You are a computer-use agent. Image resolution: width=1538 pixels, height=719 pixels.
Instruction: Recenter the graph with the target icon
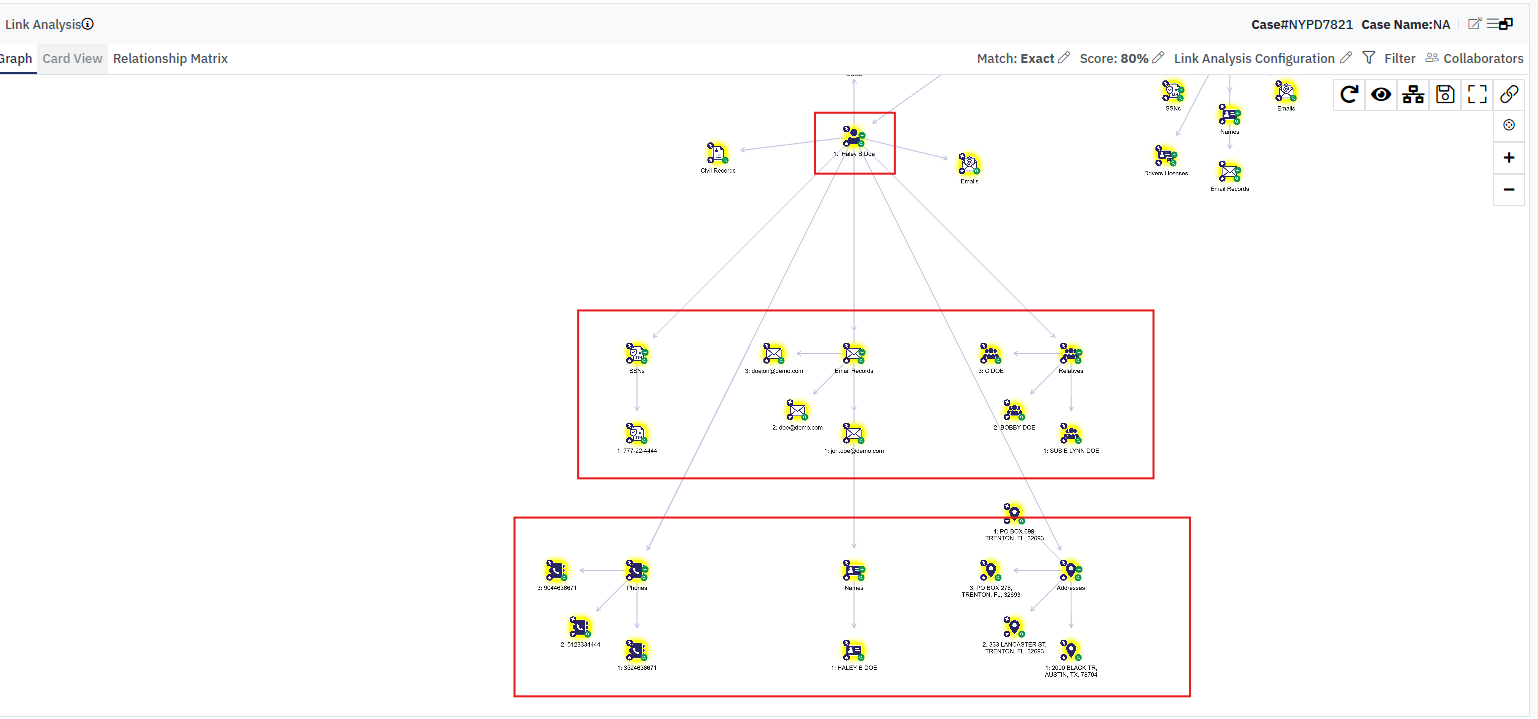tap(1509, 125)
